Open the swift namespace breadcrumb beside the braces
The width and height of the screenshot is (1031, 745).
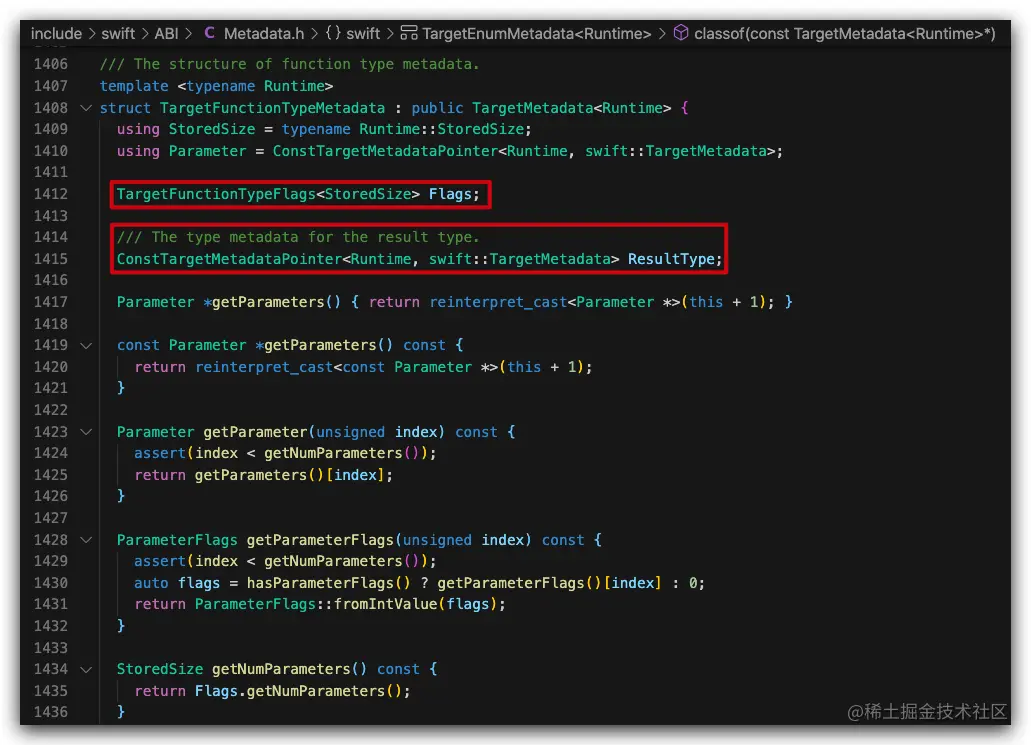click(363, 34)
